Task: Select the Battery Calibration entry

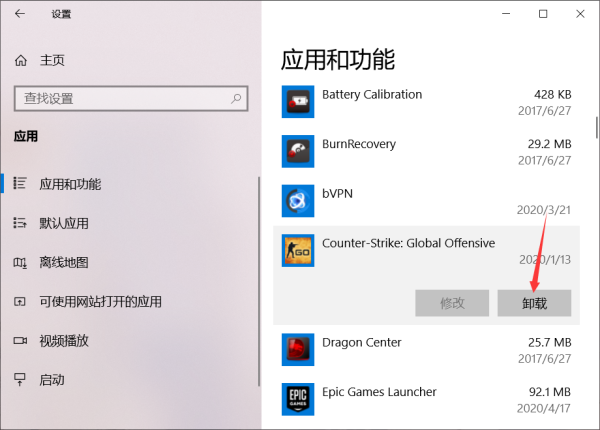Action: coord(426,102)
